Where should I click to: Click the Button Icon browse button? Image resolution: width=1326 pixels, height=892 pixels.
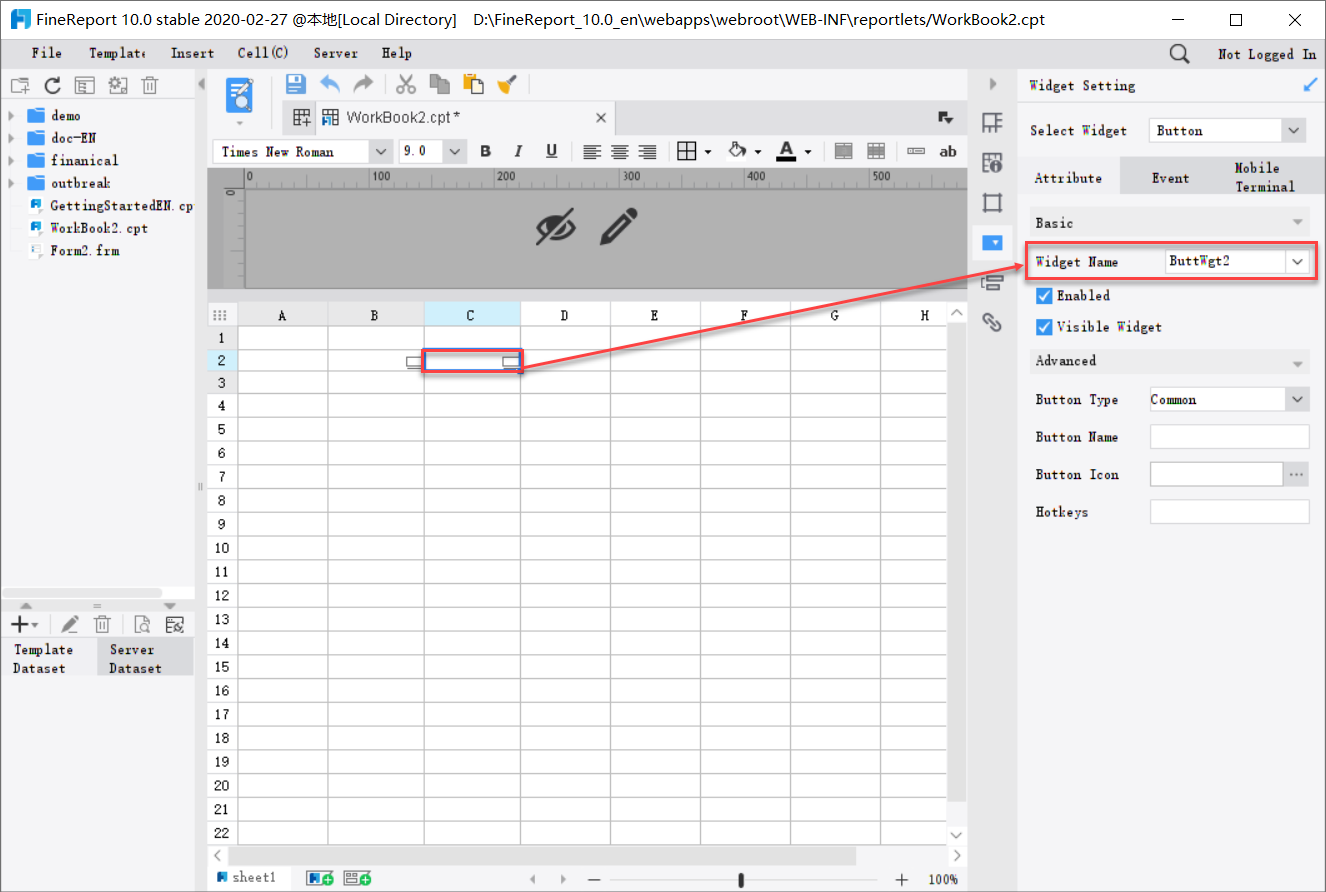1297,474
